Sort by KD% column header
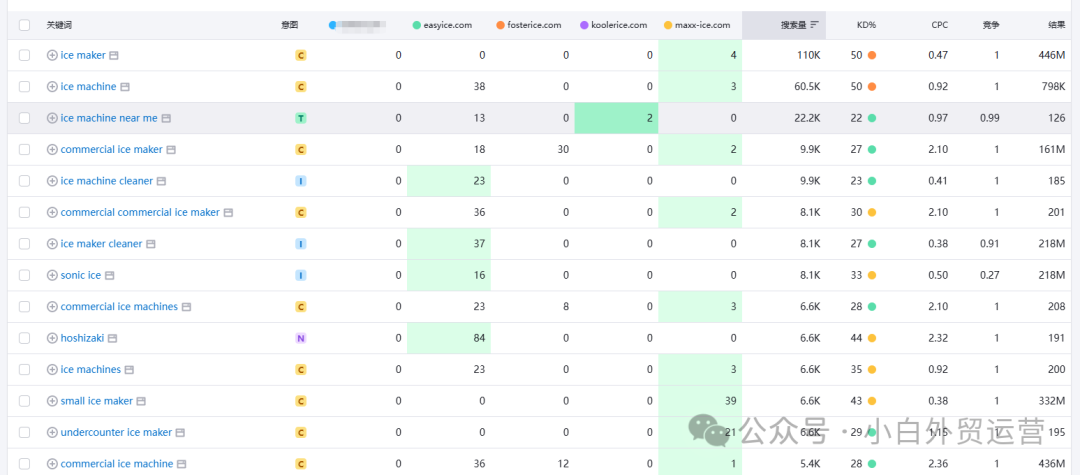 click(866, 25)
